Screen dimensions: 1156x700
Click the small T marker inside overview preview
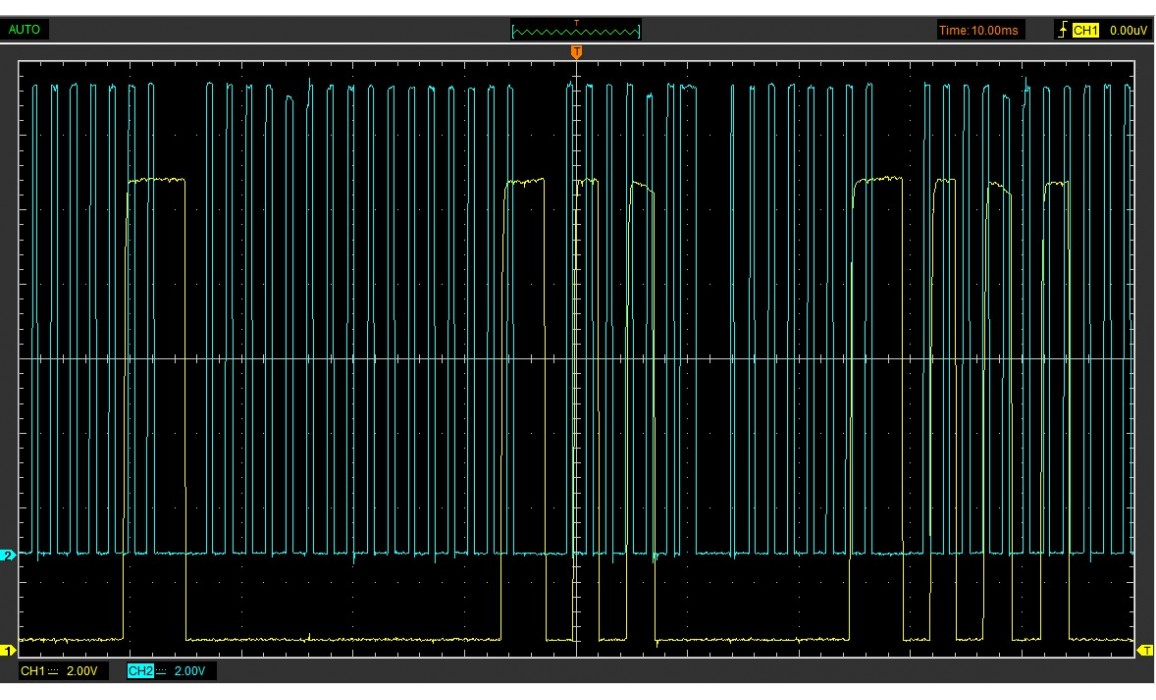coord(576,22)
